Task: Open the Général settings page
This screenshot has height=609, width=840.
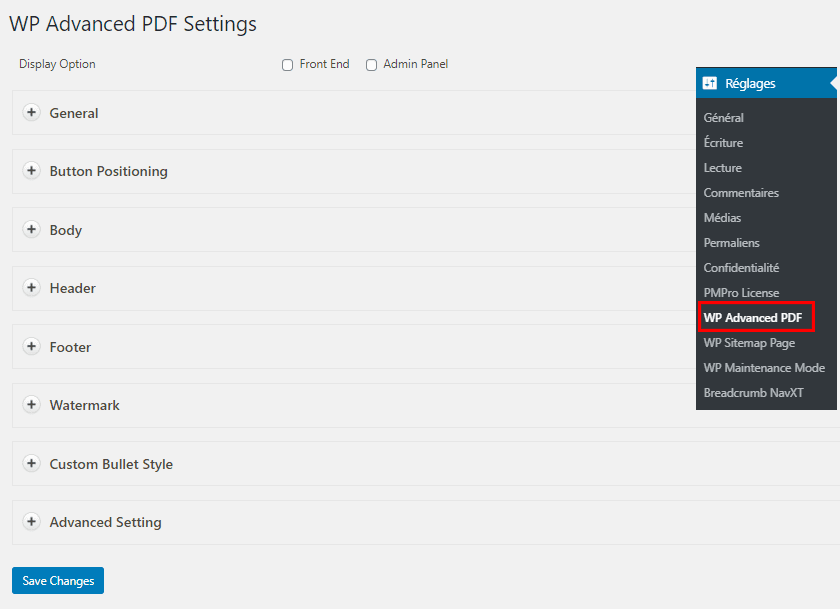Action: pos(723,117)
